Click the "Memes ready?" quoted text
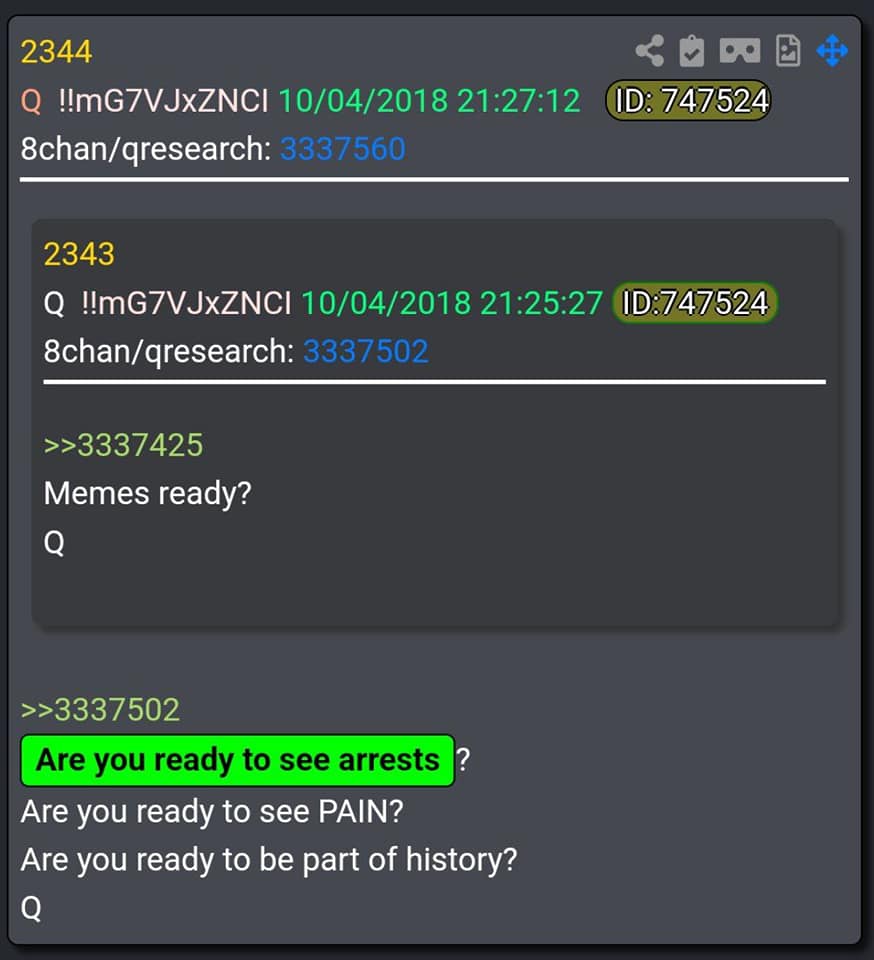Image resolution: width=874 pixels, height=960 pixels. tap(148, 493)
